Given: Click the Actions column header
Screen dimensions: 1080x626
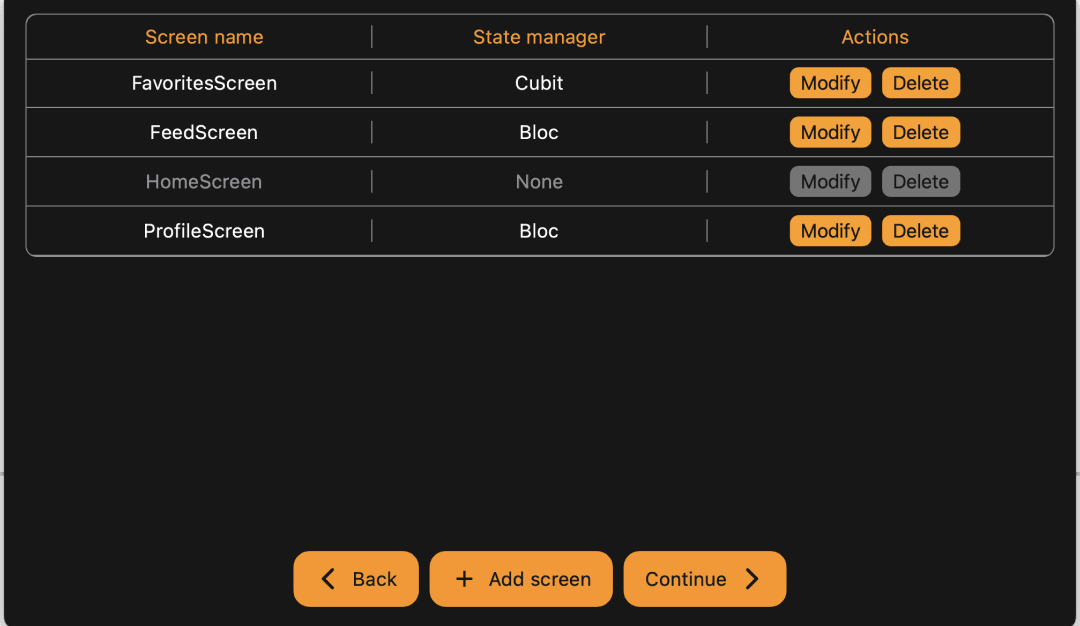Looking at the screenshot, I should coord(875,37).
